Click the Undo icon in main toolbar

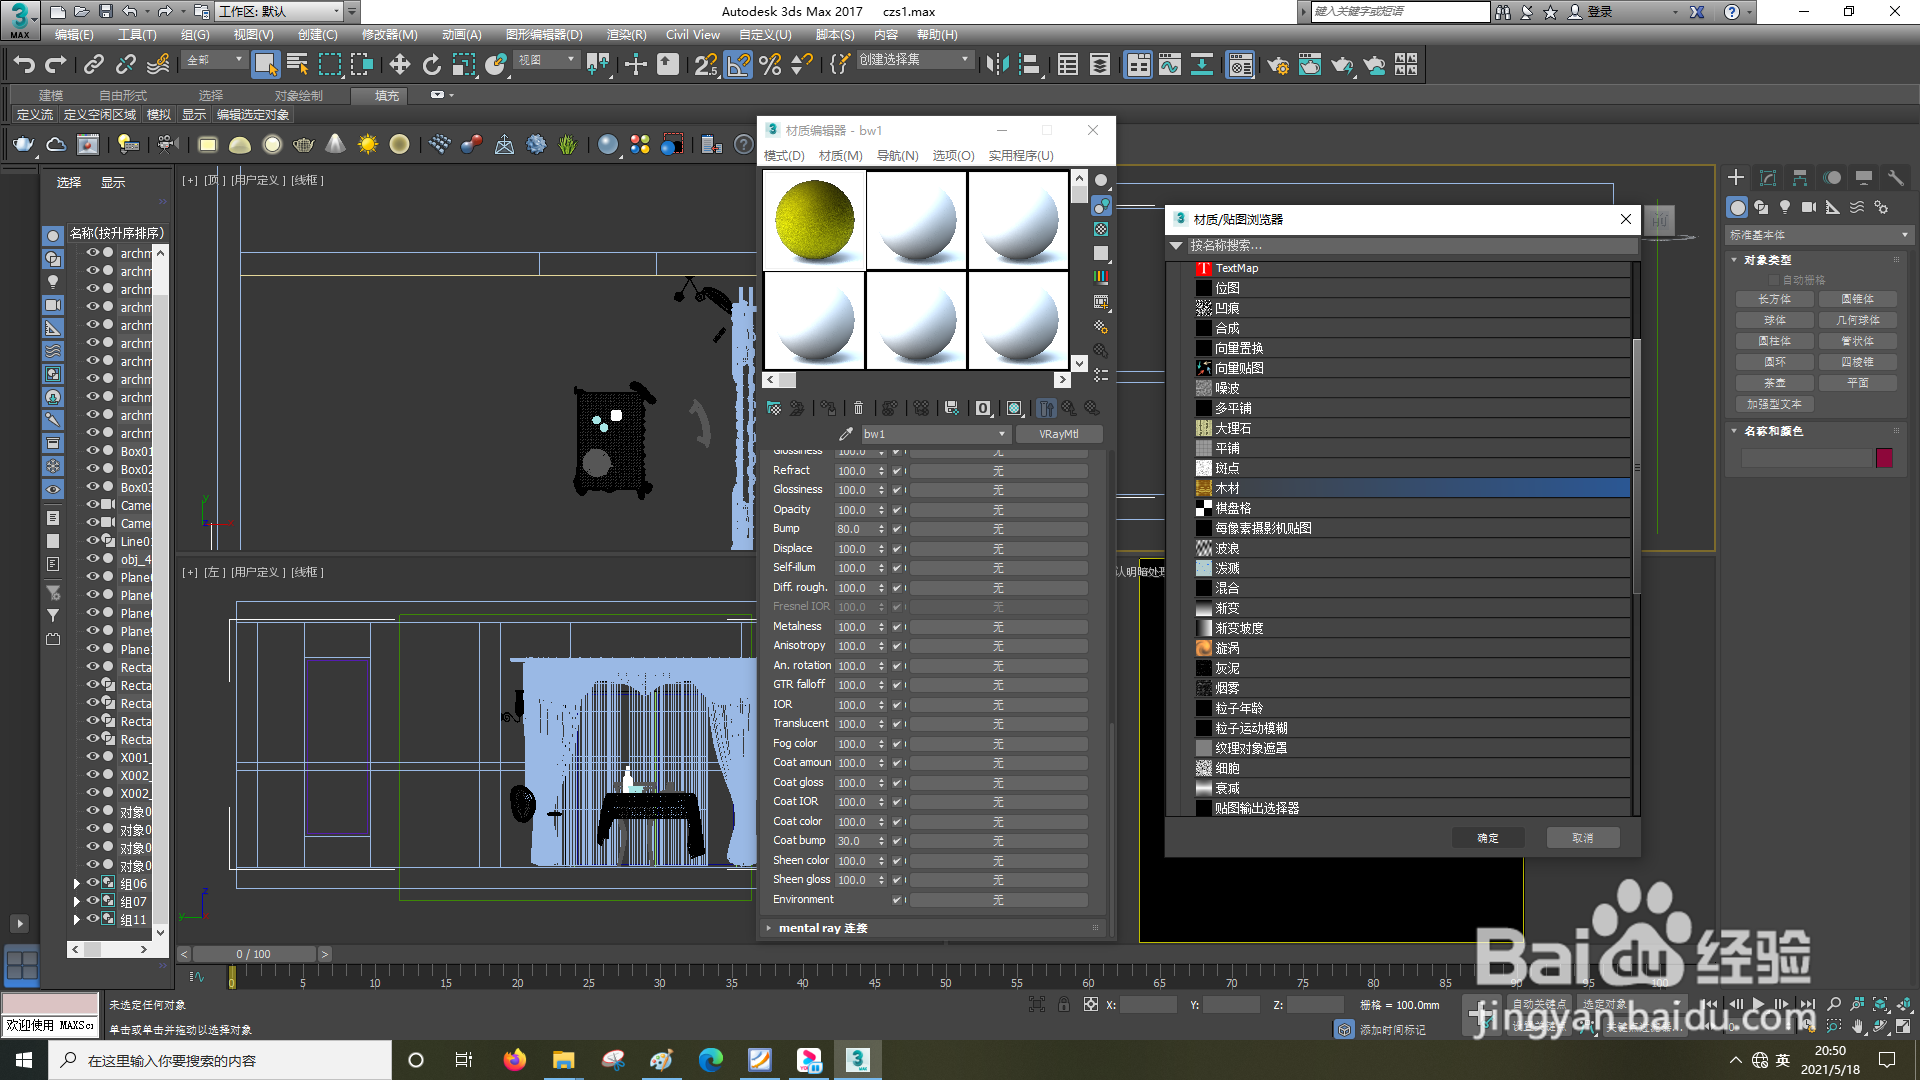click(x=24, y=65)
